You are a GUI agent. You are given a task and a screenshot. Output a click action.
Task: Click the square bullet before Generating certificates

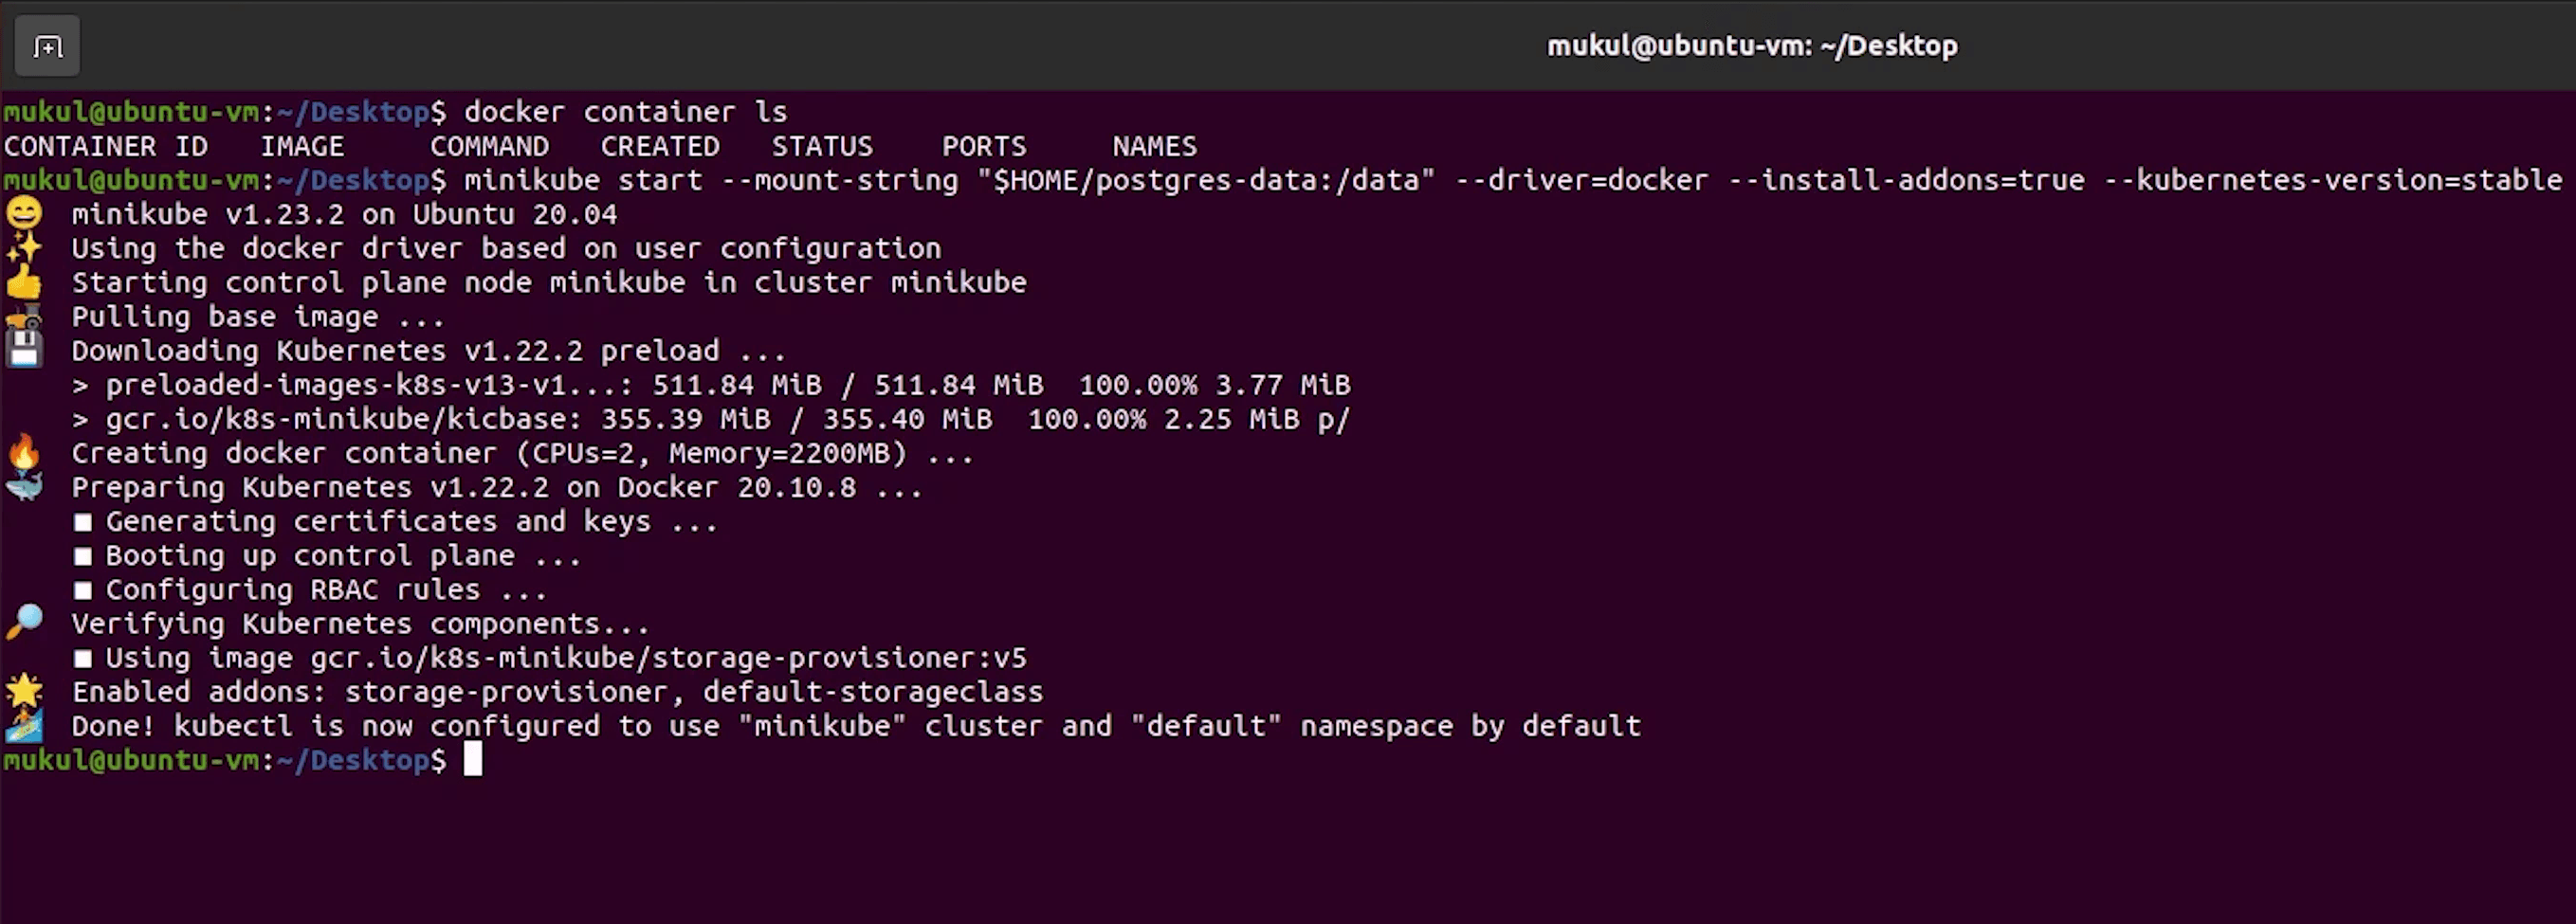[x=83, y=522]
